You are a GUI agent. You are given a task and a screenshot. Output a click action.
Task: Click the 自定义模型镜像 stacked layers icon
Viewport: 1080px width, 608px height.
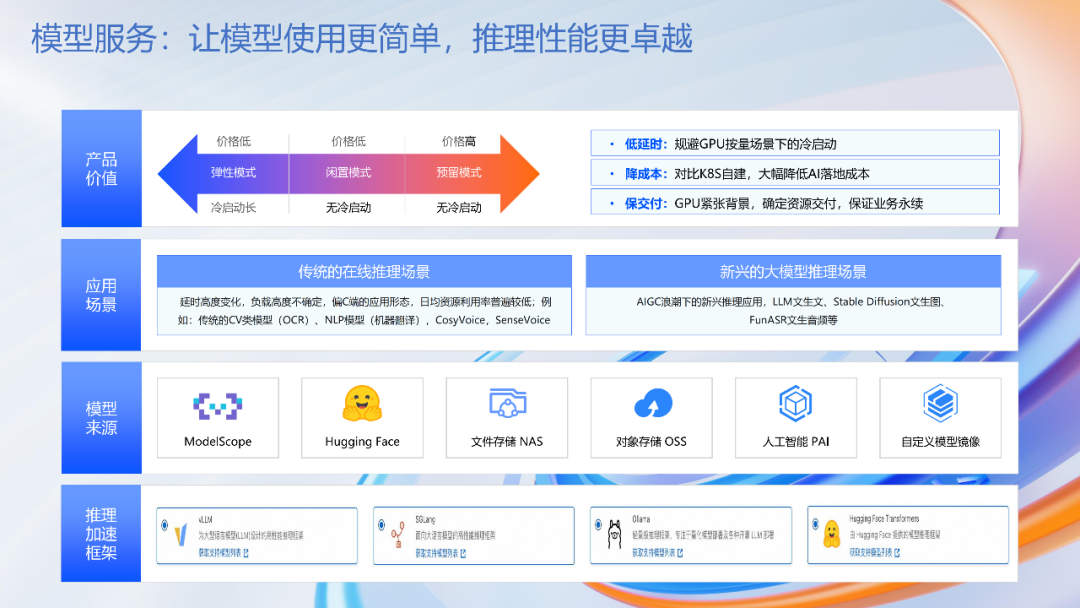tap(940, 403)
